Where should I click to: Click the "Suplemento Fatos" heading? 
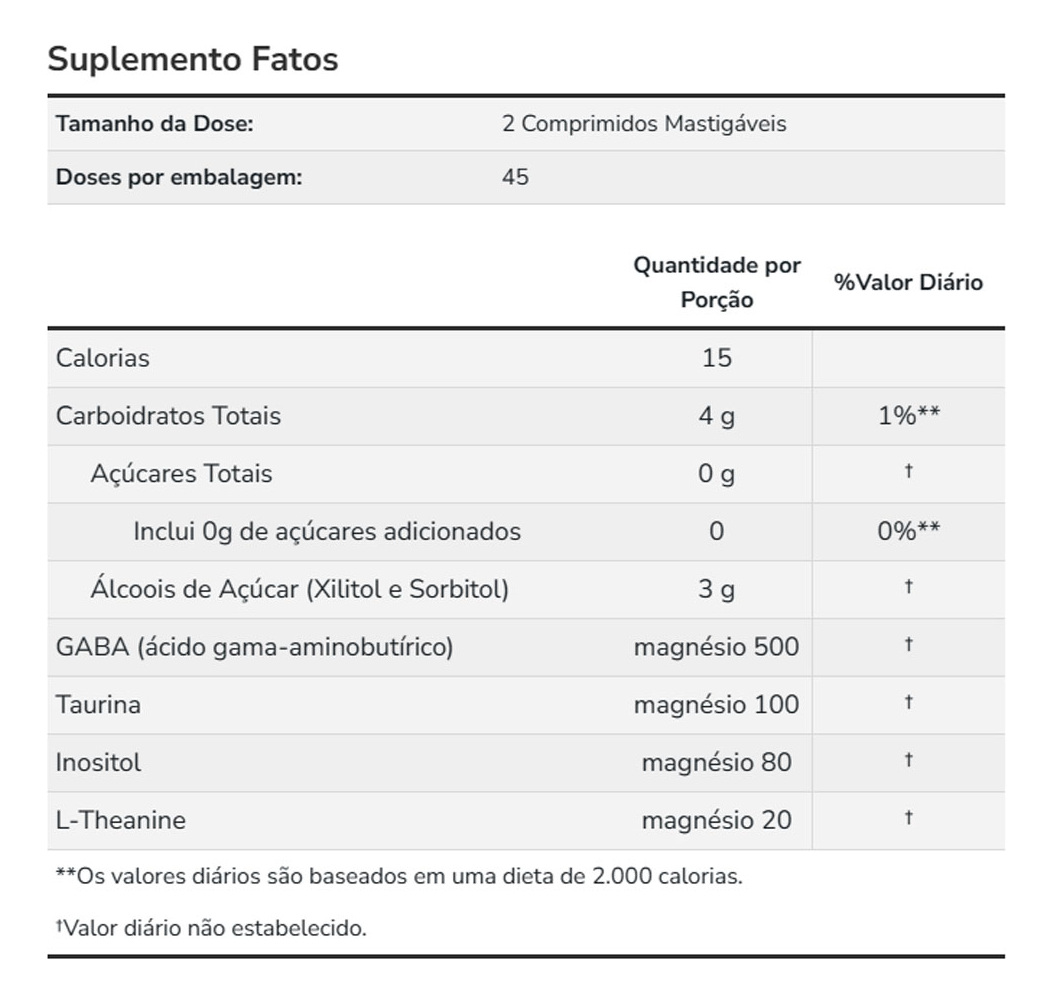193,59
